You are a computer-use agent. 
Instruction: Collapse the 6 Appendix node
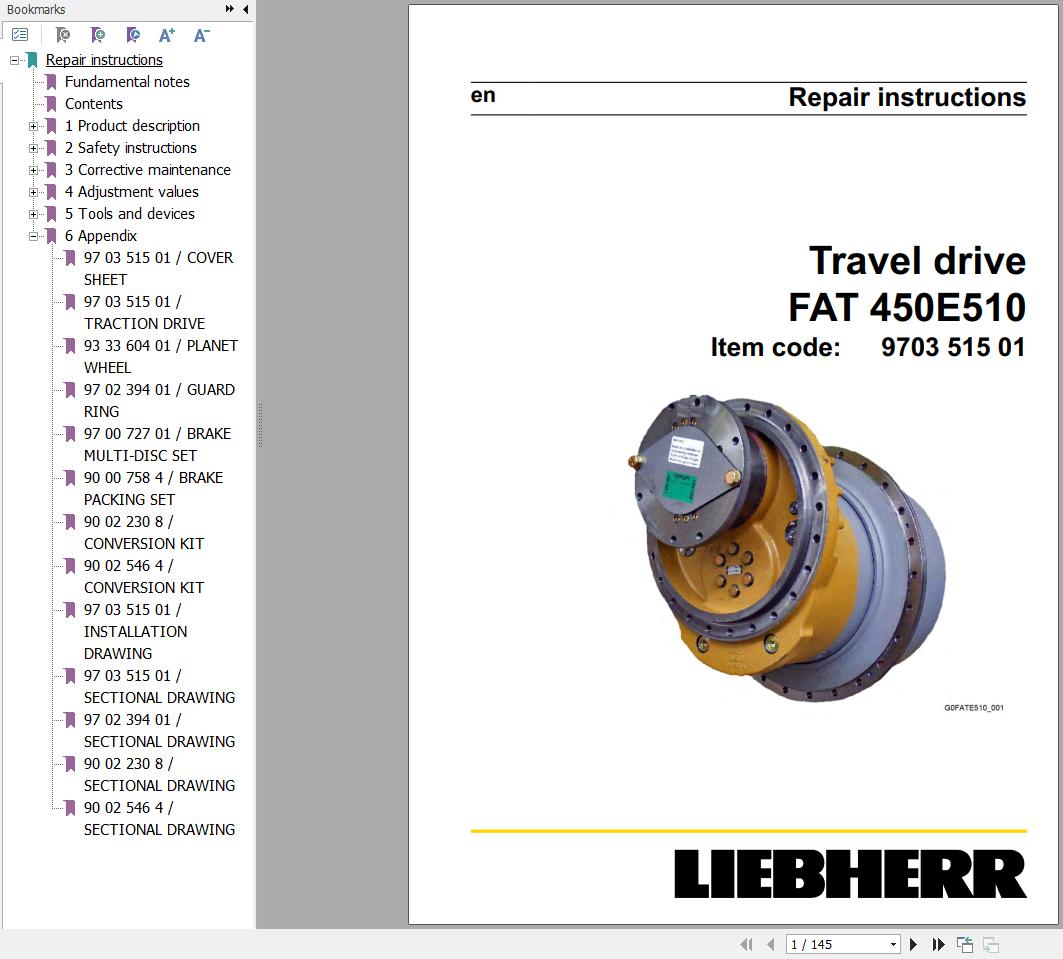pos(33,237)
